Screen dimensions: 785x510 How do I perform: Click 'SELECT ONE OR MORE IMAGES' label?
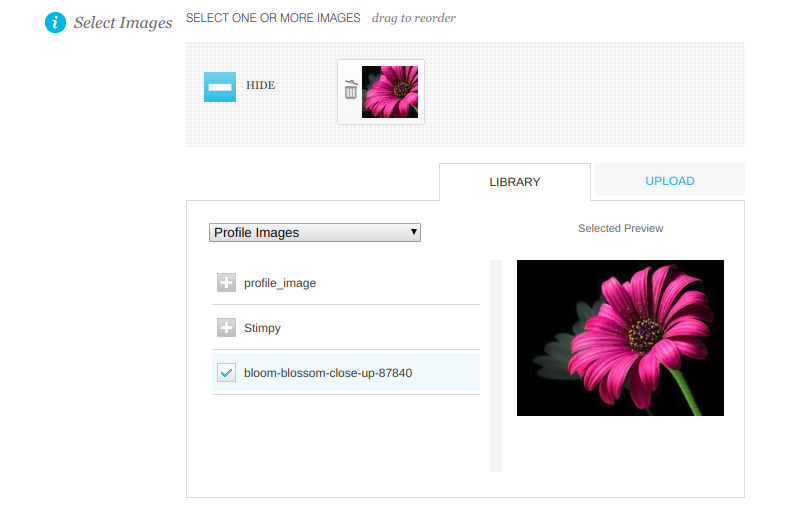tap(273, 18)
